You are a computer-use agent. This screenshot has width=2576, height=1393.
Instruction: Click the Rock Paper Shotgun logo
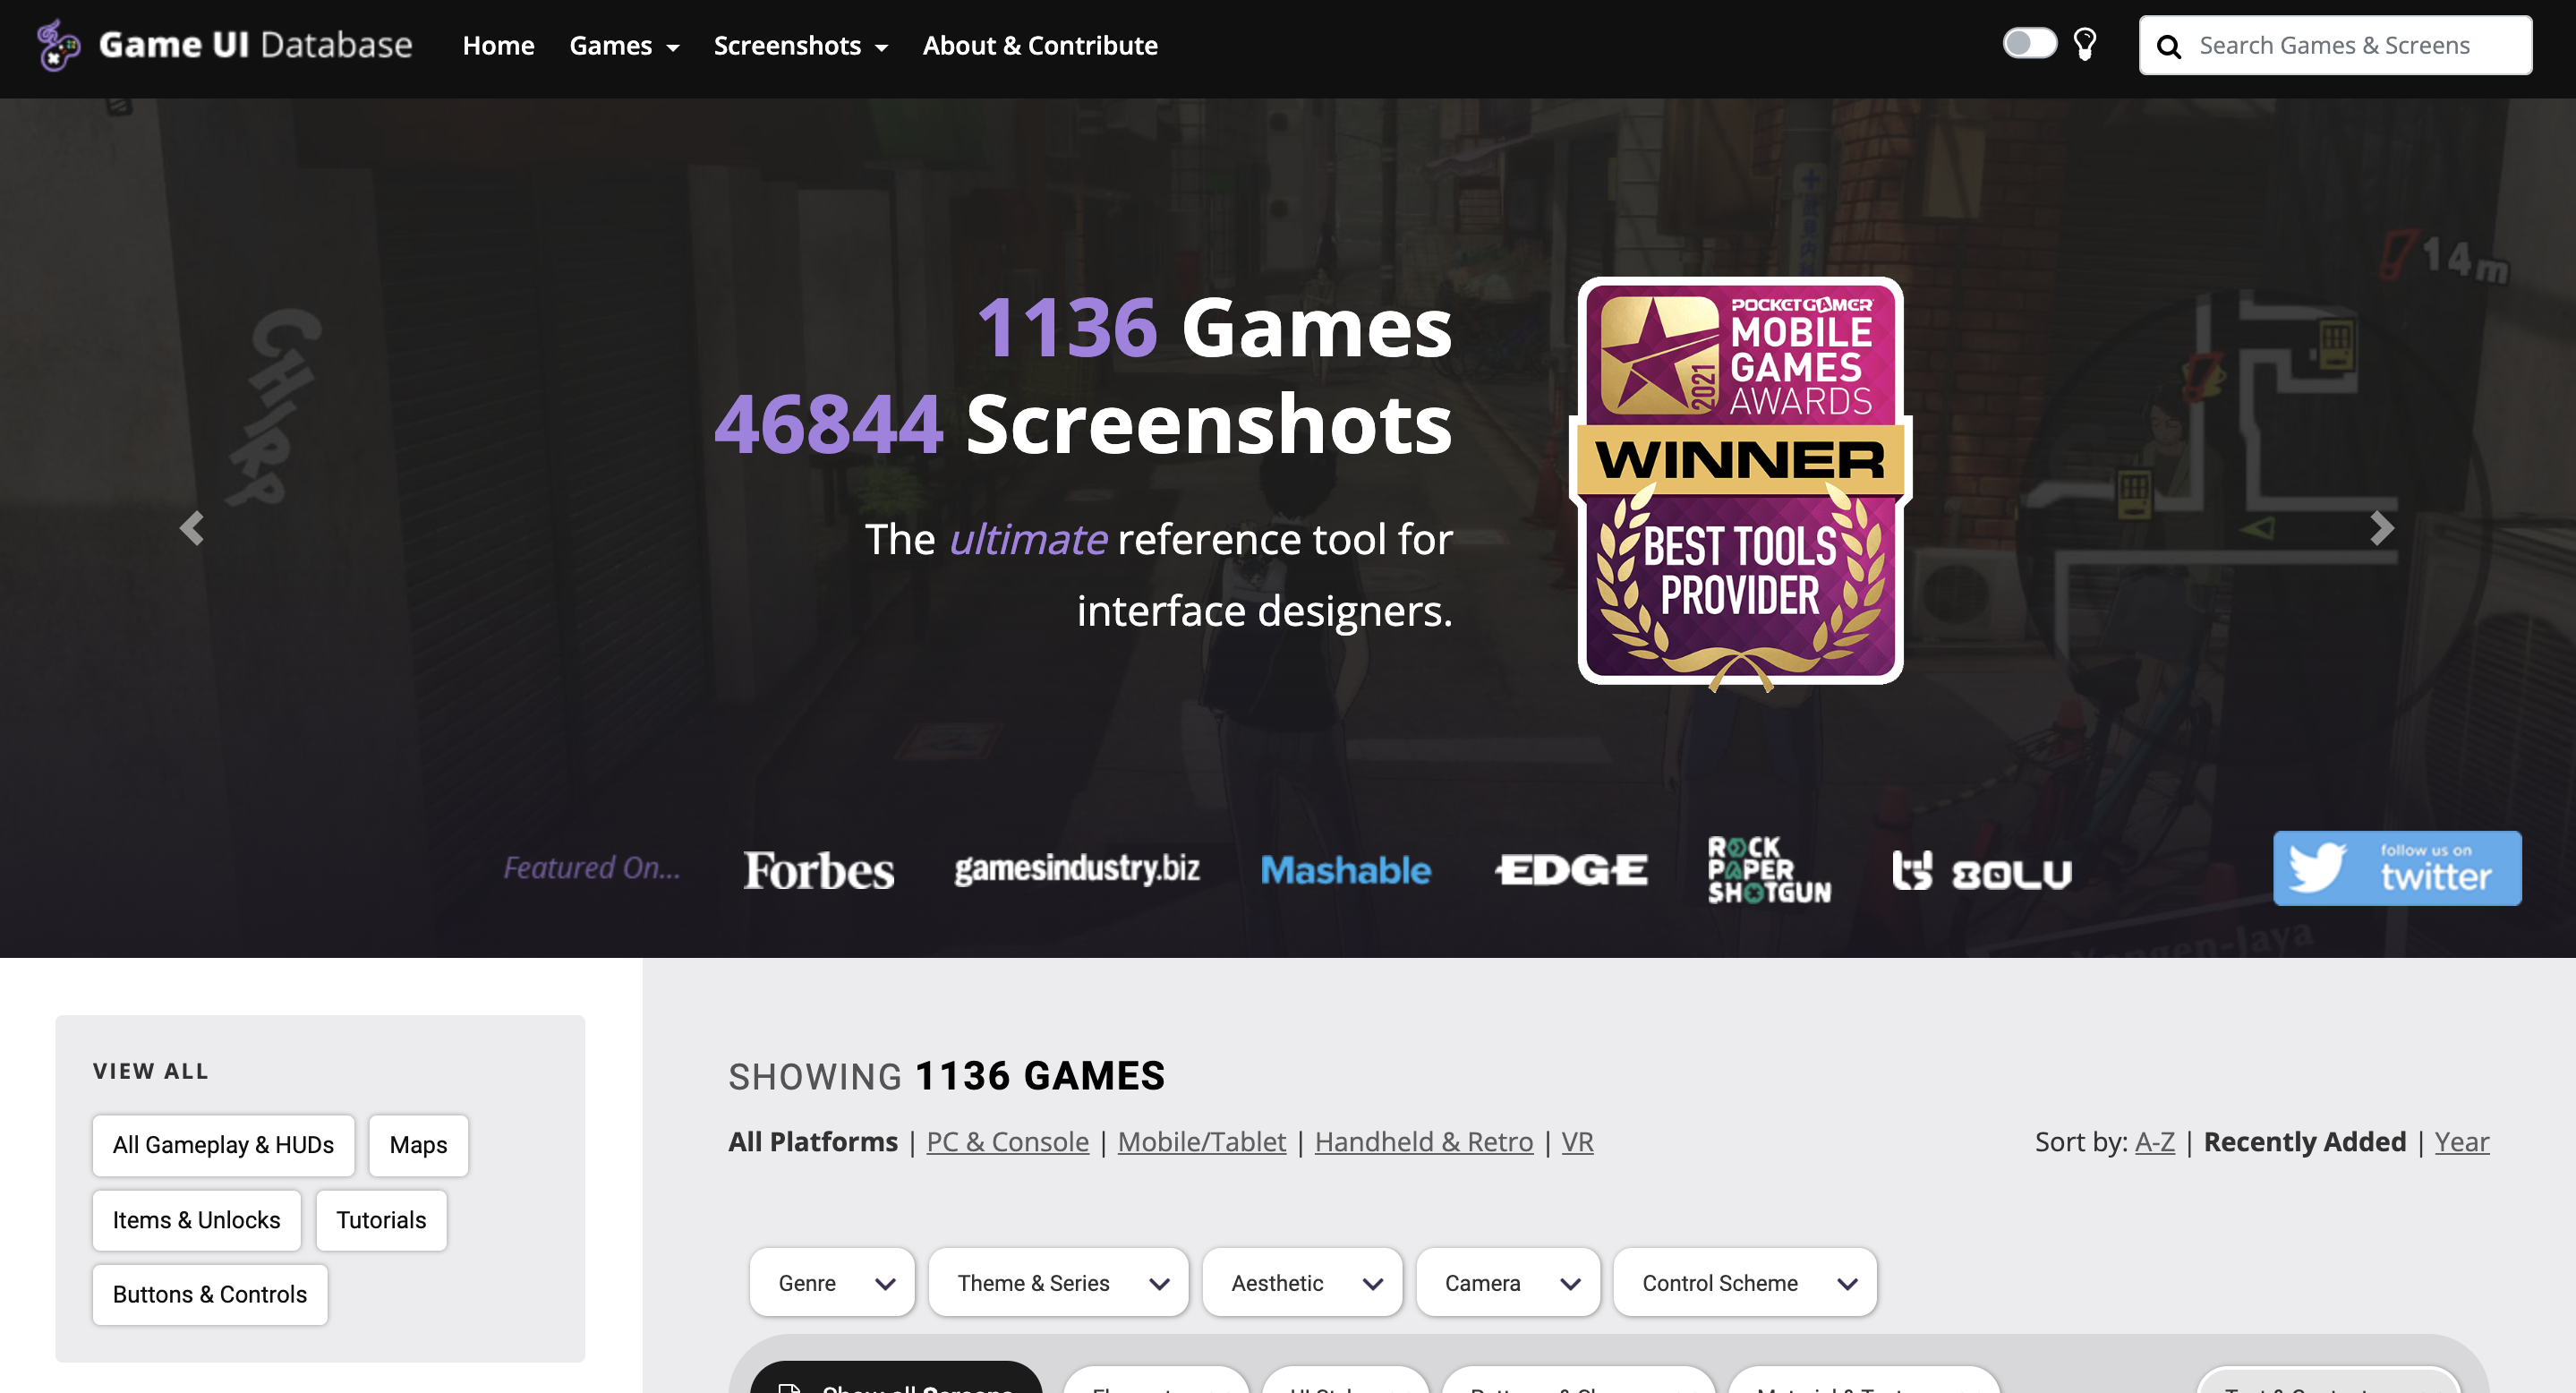pyautogui.click(x=1763, y=870)
